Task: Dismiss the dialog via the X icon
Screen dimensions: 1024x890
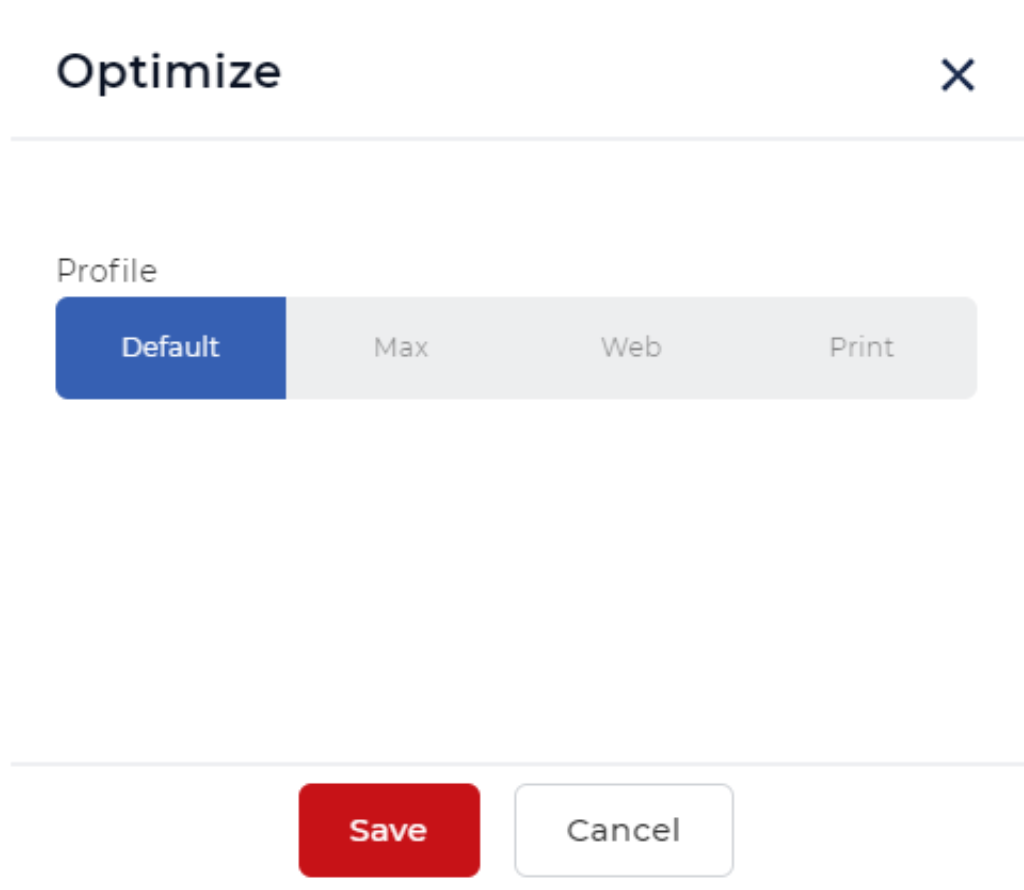Action: (957, 75)
